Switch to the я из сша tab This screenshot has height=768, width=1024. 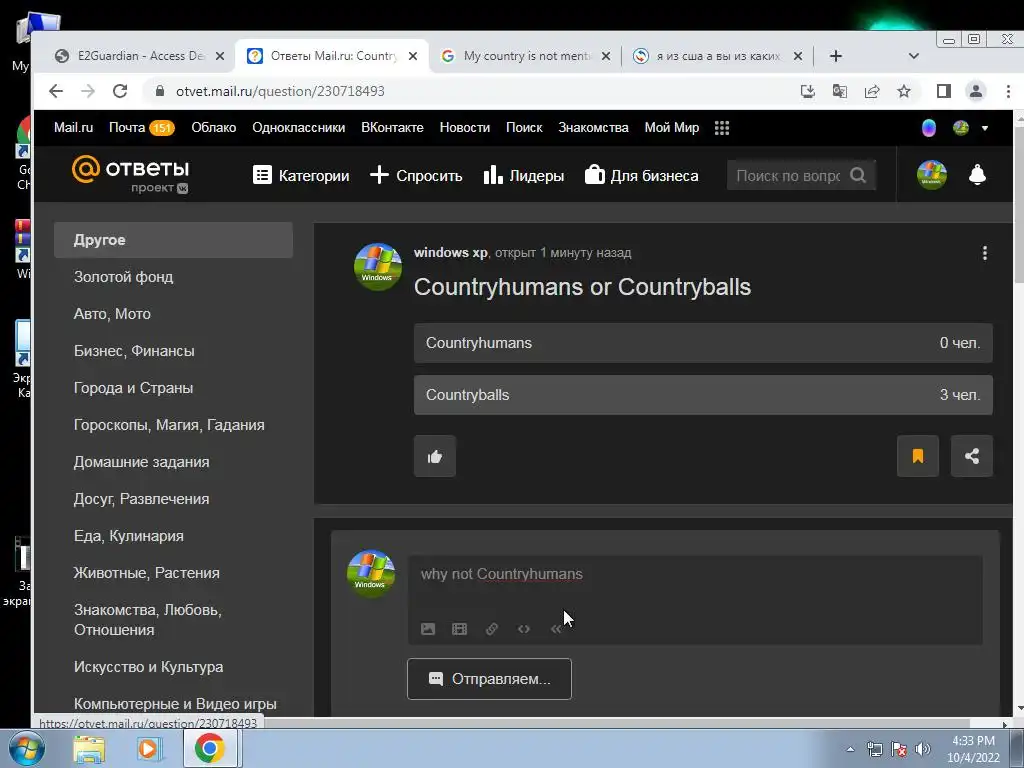tap(717, 56)
